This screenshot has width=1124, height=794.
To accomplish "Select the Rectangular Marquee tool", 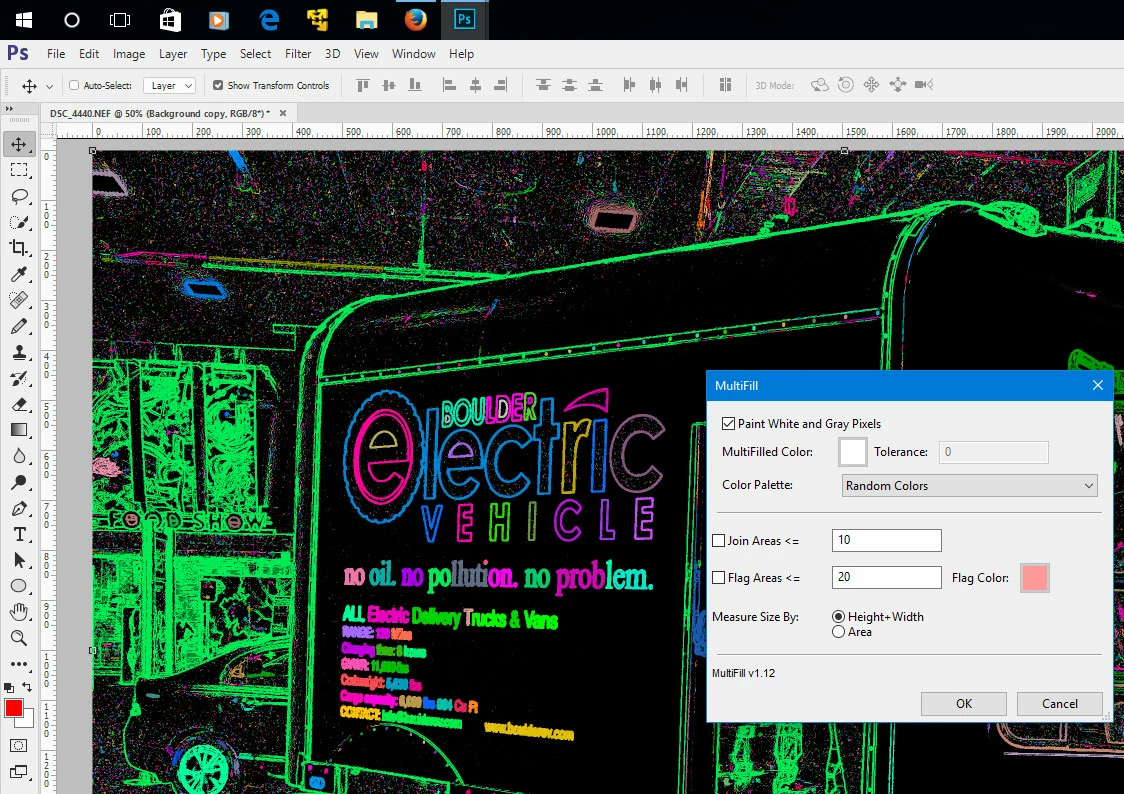I will (x=19, y=170).
